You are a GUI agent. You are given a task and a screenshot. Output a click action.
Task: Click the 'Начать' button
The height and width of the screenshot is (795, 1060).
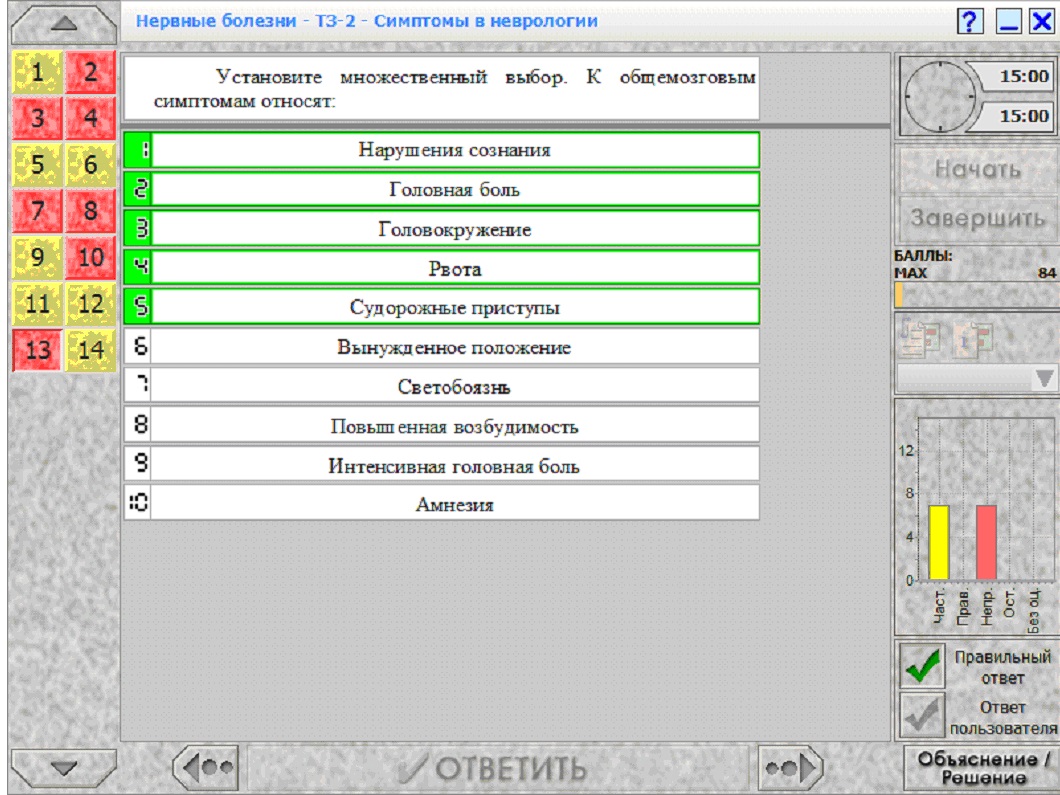click(978, 169)
